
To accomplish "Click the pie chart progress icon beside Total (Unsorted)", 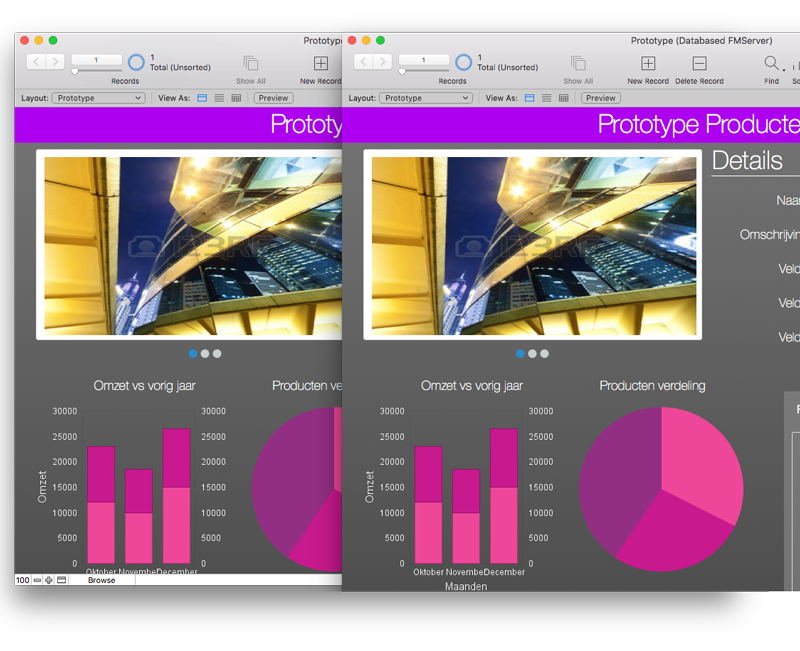I will point(462,60).
